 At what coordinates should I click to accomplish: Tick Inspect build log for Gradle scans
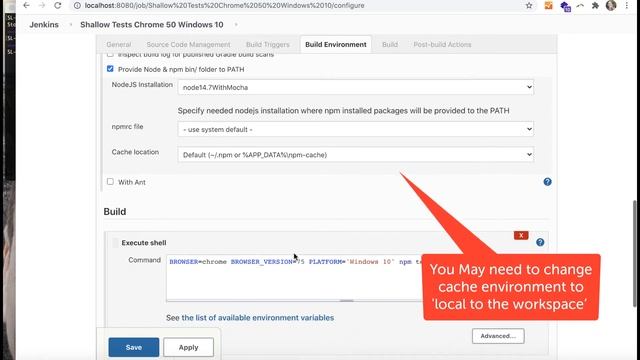tap(110, 54)
